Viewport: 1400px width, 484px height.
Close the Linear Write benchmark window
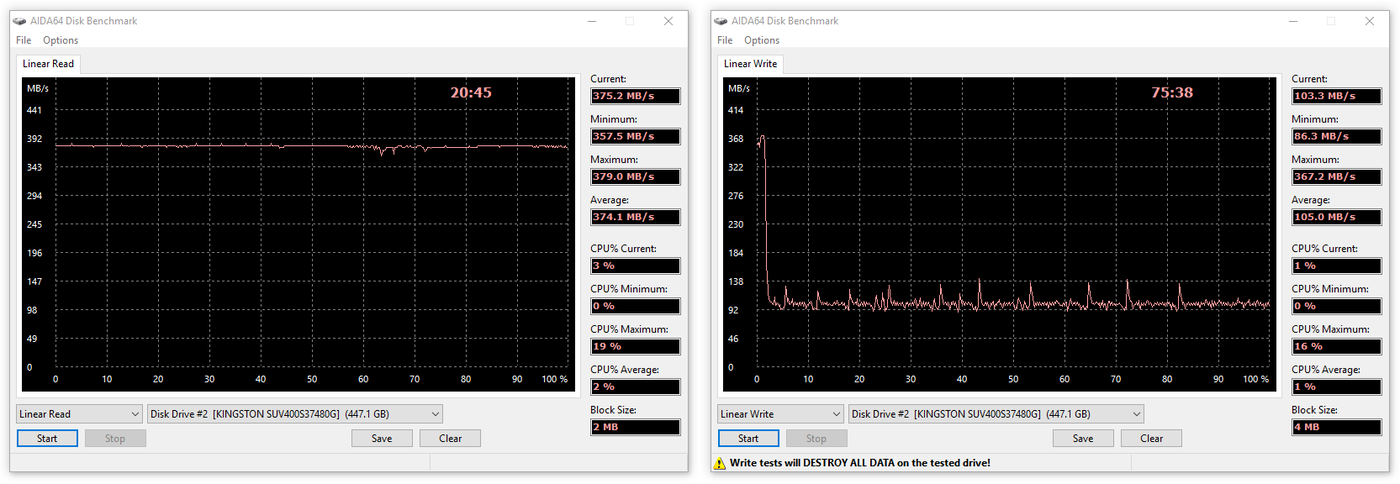click(x=1369, y=21)
